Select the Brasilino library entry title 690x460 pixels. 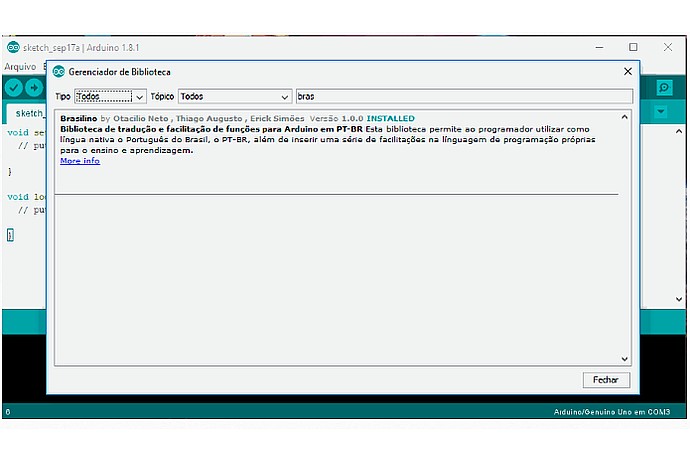click(x=78, y=118)
